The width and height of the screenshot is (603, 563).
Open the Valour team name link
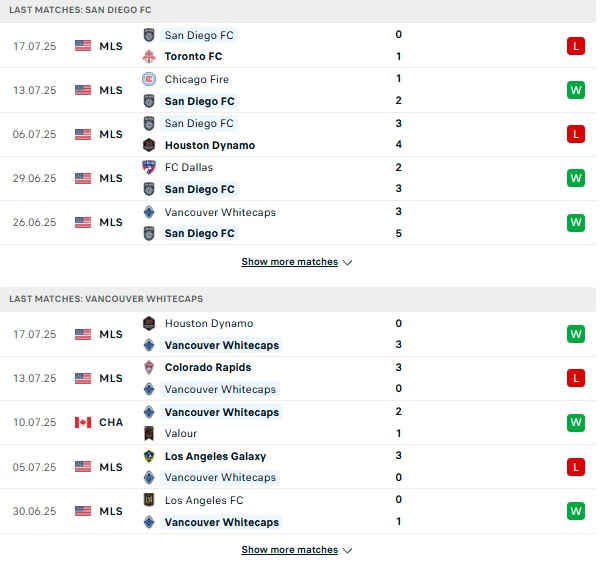coord(181,433)
